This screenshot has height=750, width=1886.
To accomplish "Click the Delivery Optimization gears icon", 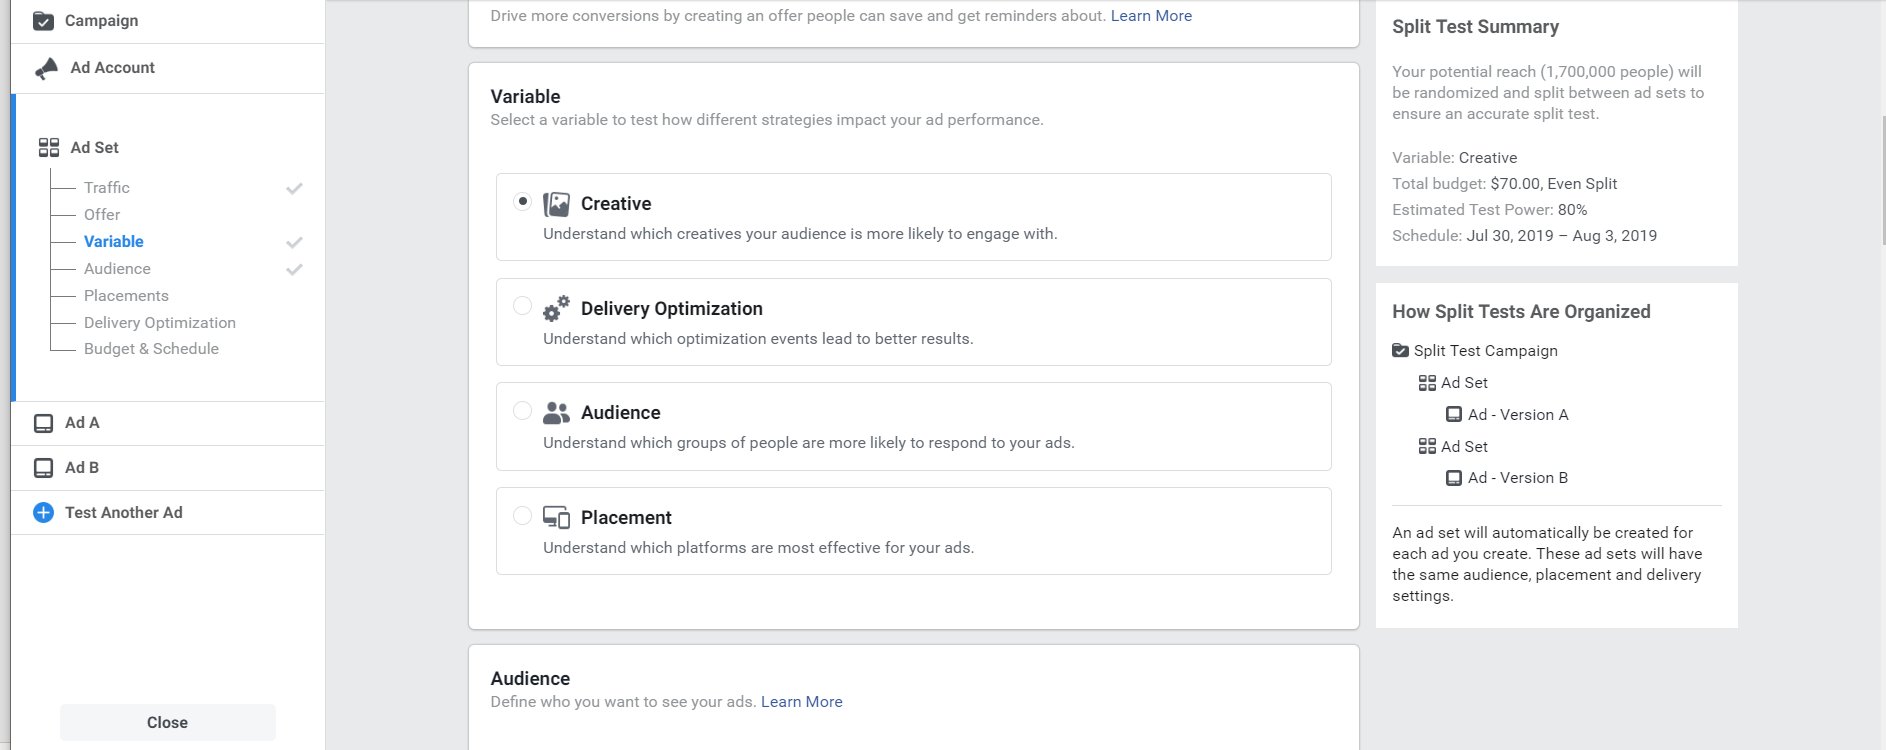I will (556, 308).
